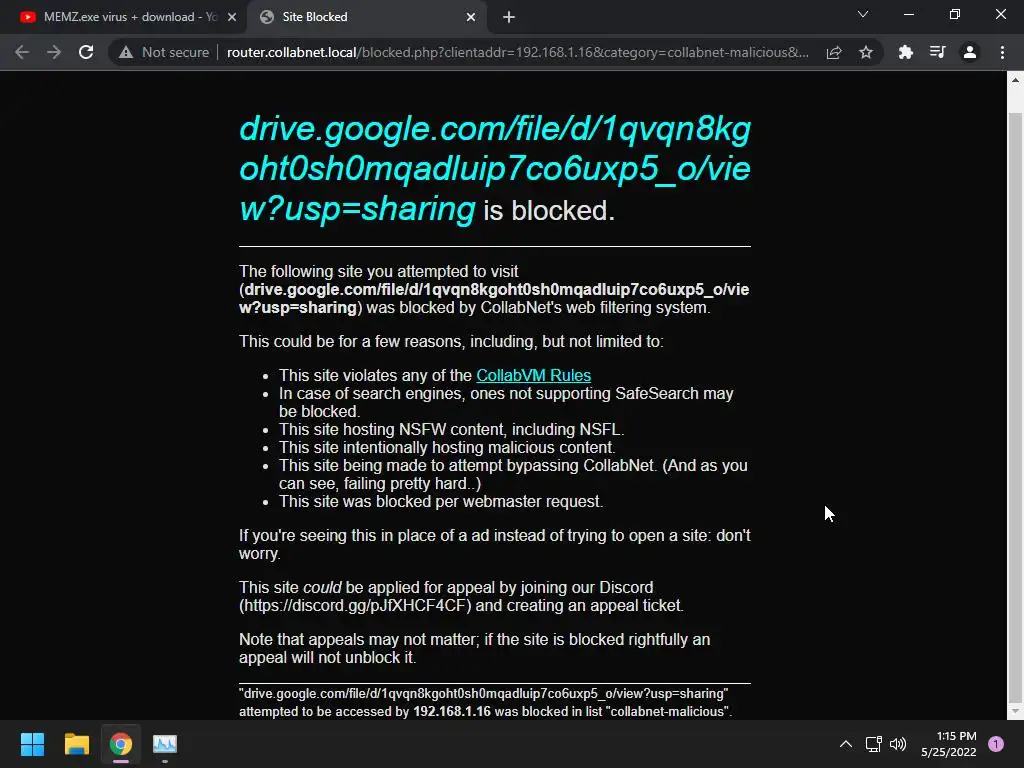
Task: Click the Not secure warning icon
Action: point(125,52)
